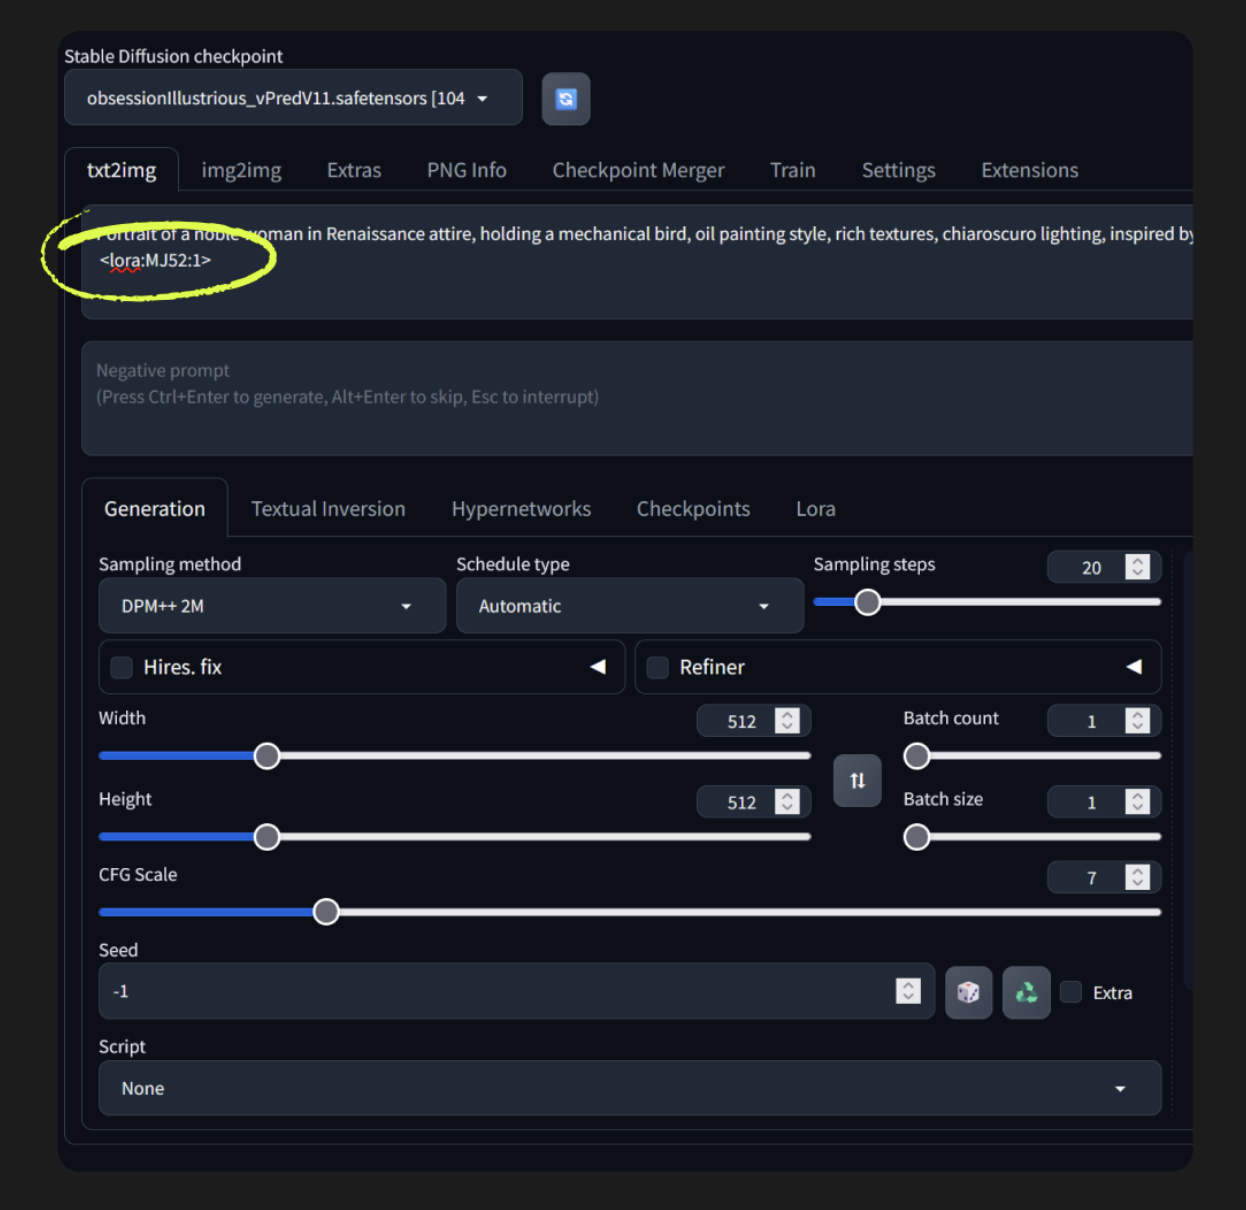Image resolution: width=1246 pixels, height=1210 pixels.
Task: Open the Sampling method dropdown
Action: tap(271, 606)
